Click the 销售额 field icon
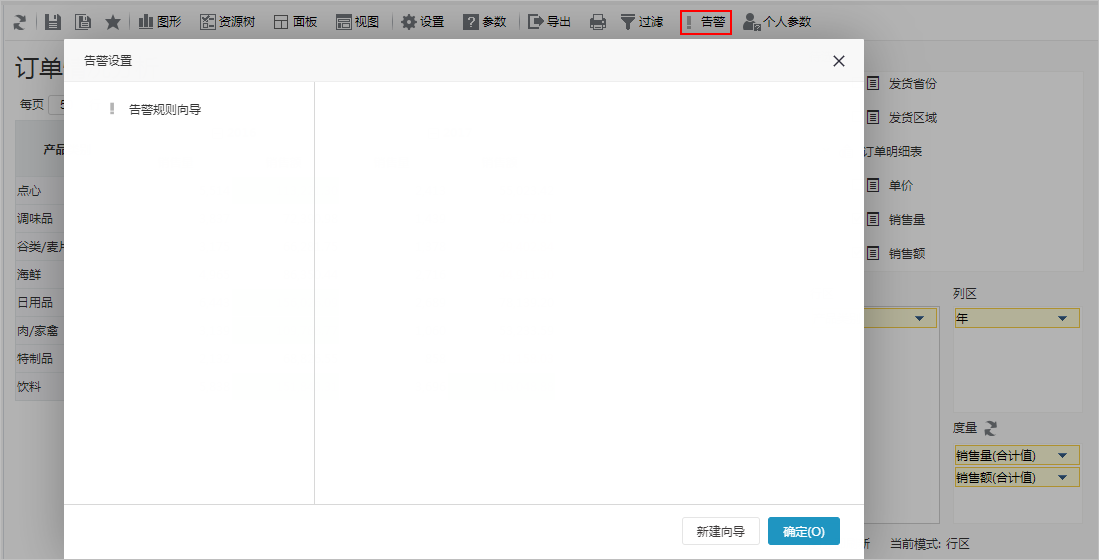Screen dimensions: 1099x560 pos(873,253)
